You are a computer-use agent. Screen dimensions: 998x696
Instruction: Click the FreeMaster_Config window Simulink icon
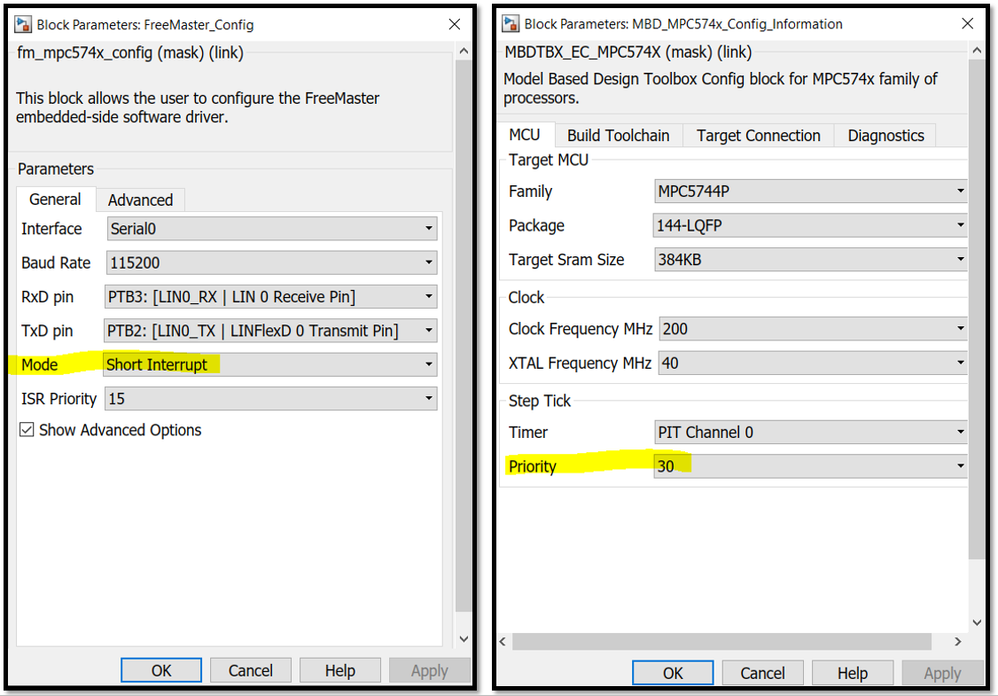[x=23, y=24]
